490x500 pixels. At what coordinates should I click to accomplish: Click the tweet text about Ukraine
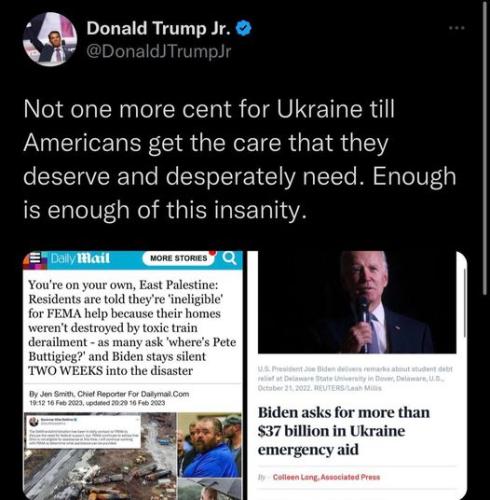pyautogui.click(x=240, y=160)
